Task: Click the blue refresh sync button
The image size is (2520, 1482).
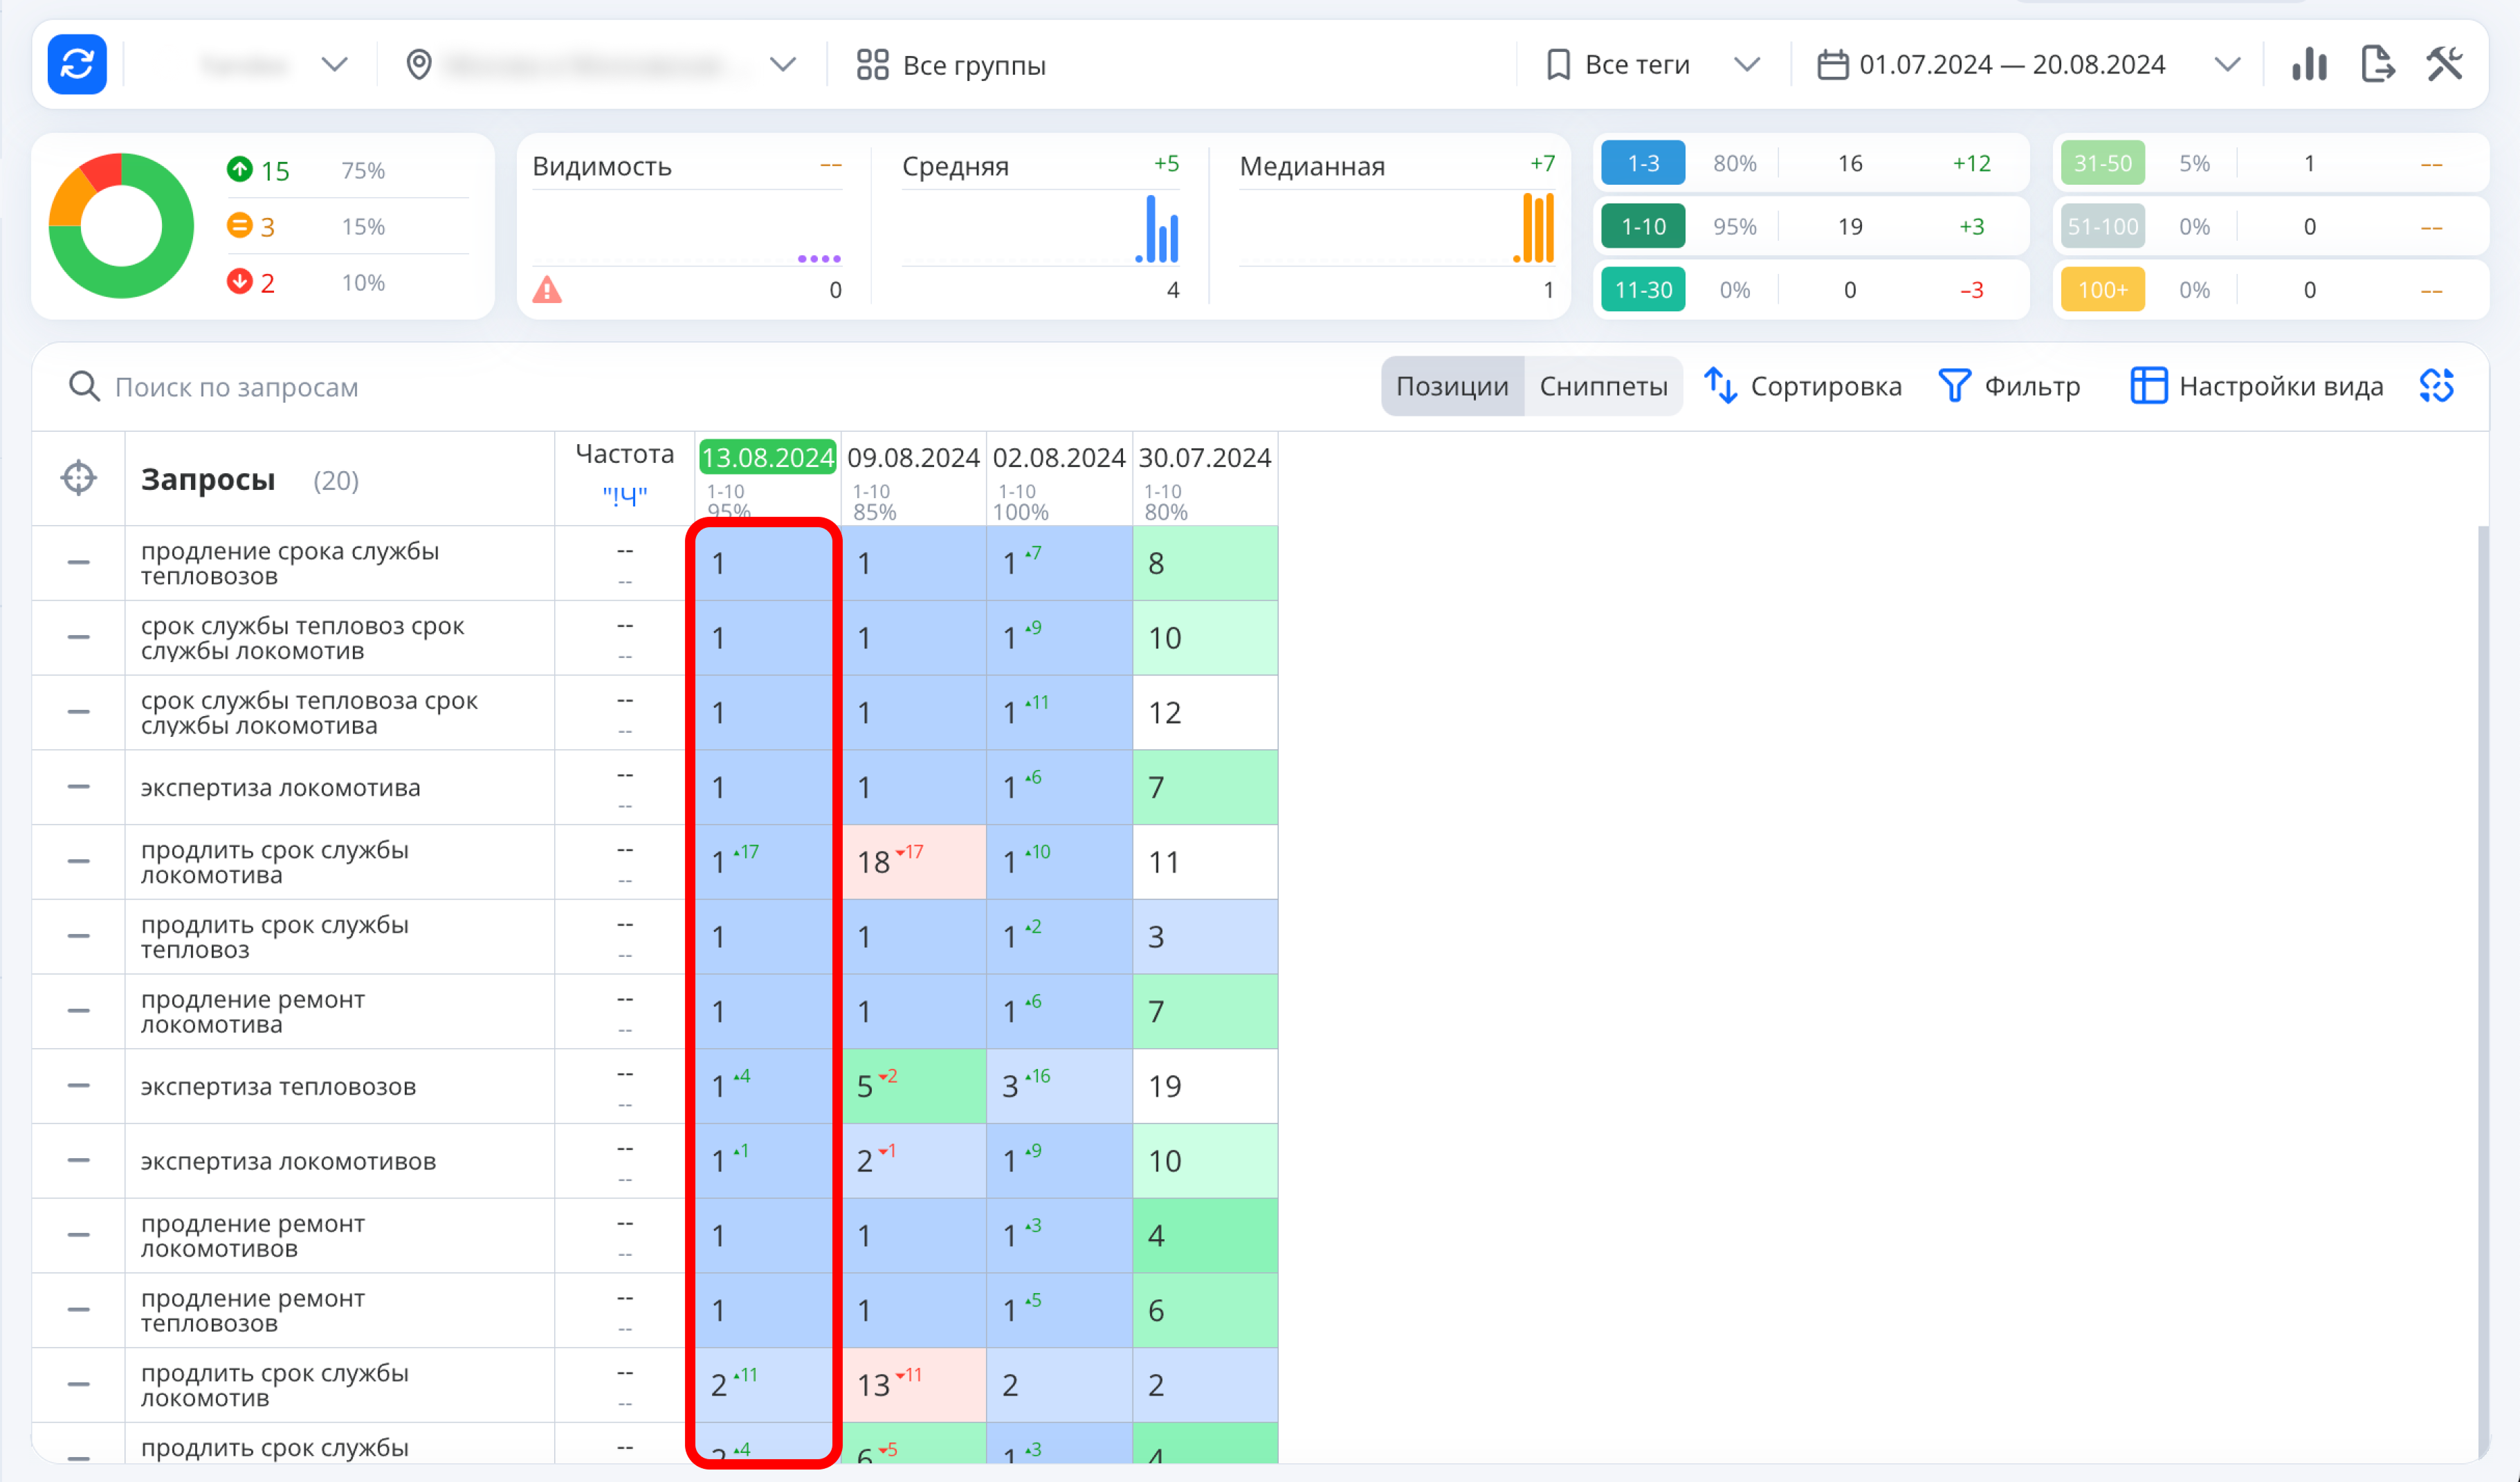Action: pyautogui.click(x=77, y=65)
